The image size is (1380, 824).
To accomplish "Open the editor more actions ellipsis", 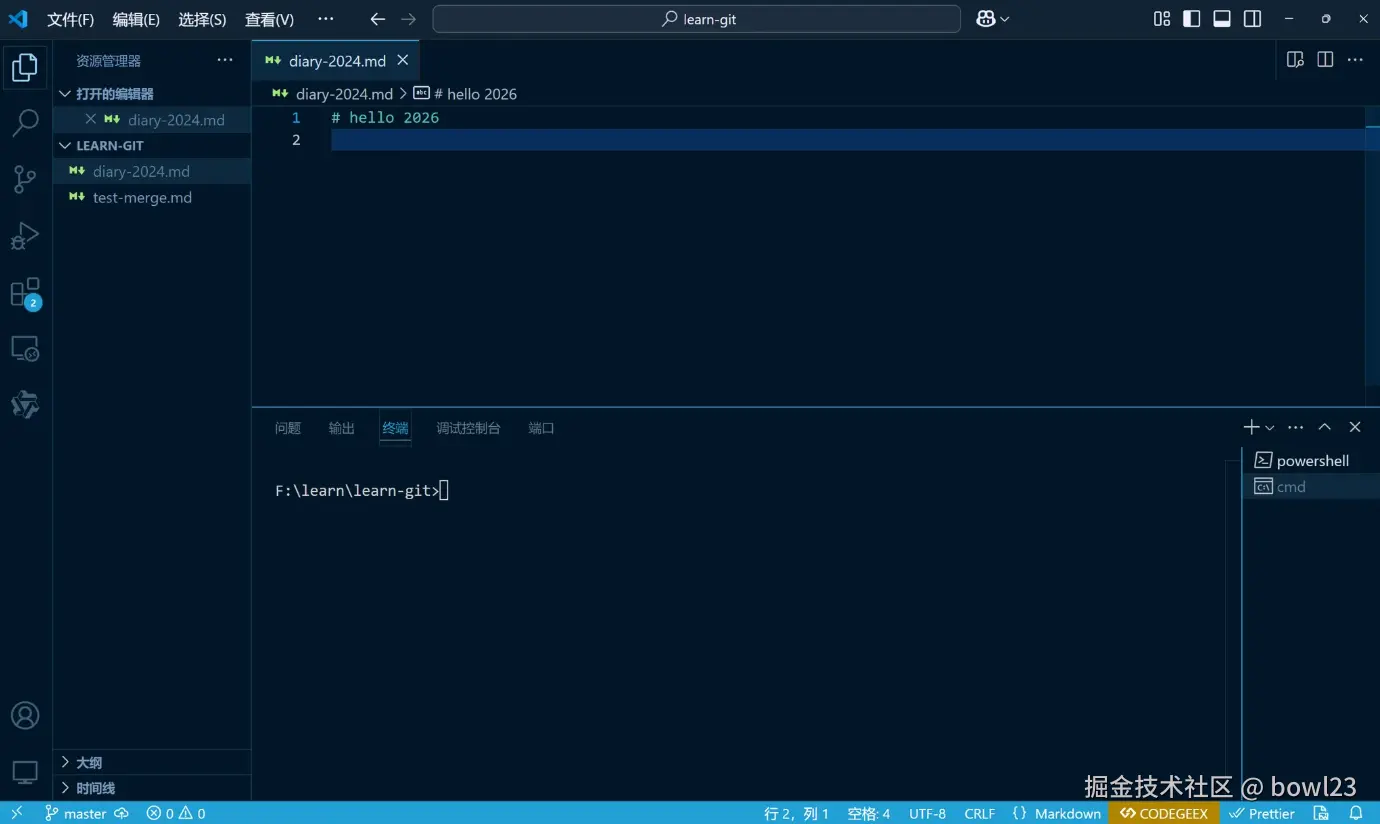I will pos(1355,60).
